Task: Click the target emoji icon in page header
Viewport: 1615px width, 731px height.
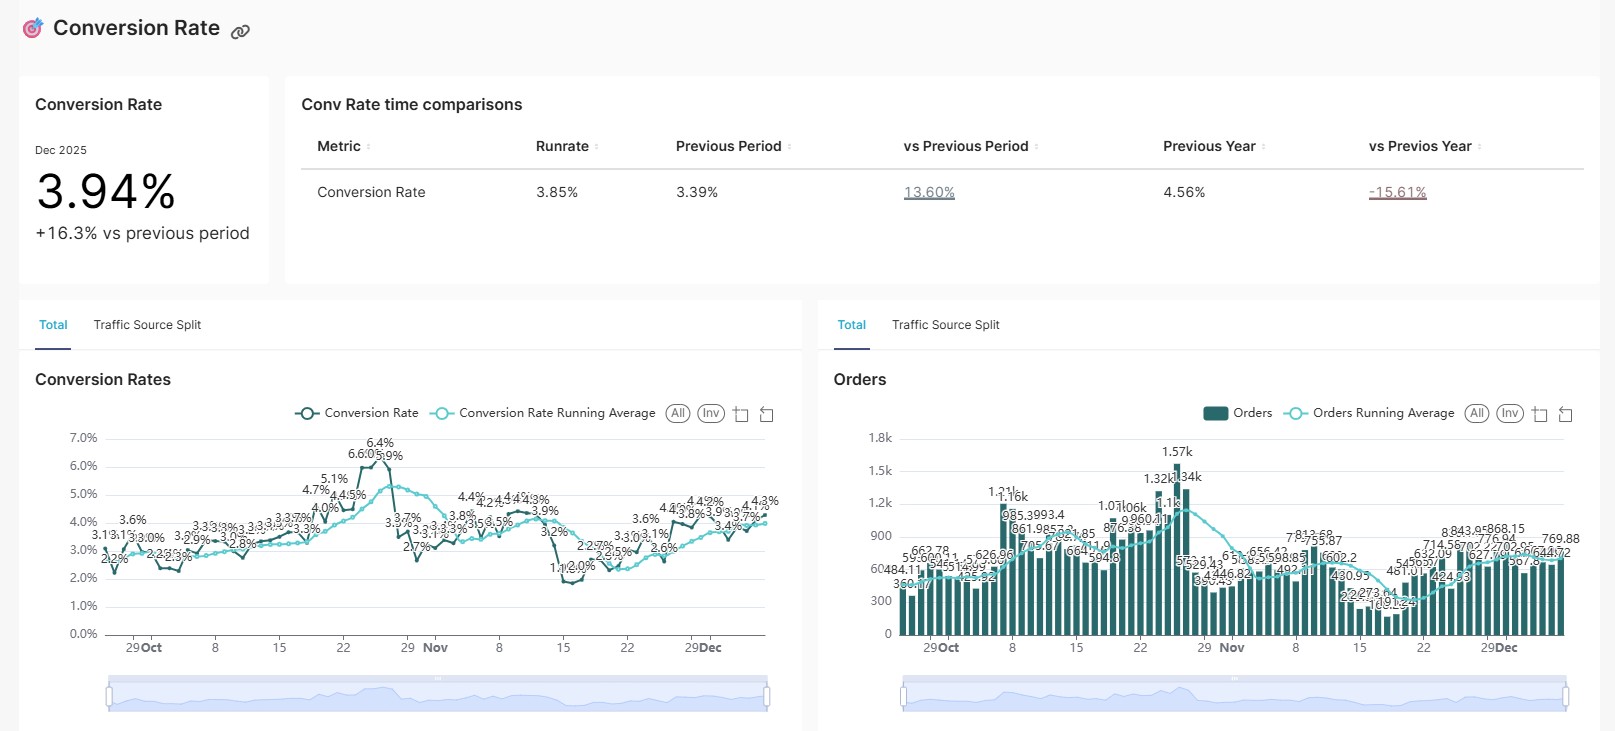Action: point(33,28)
